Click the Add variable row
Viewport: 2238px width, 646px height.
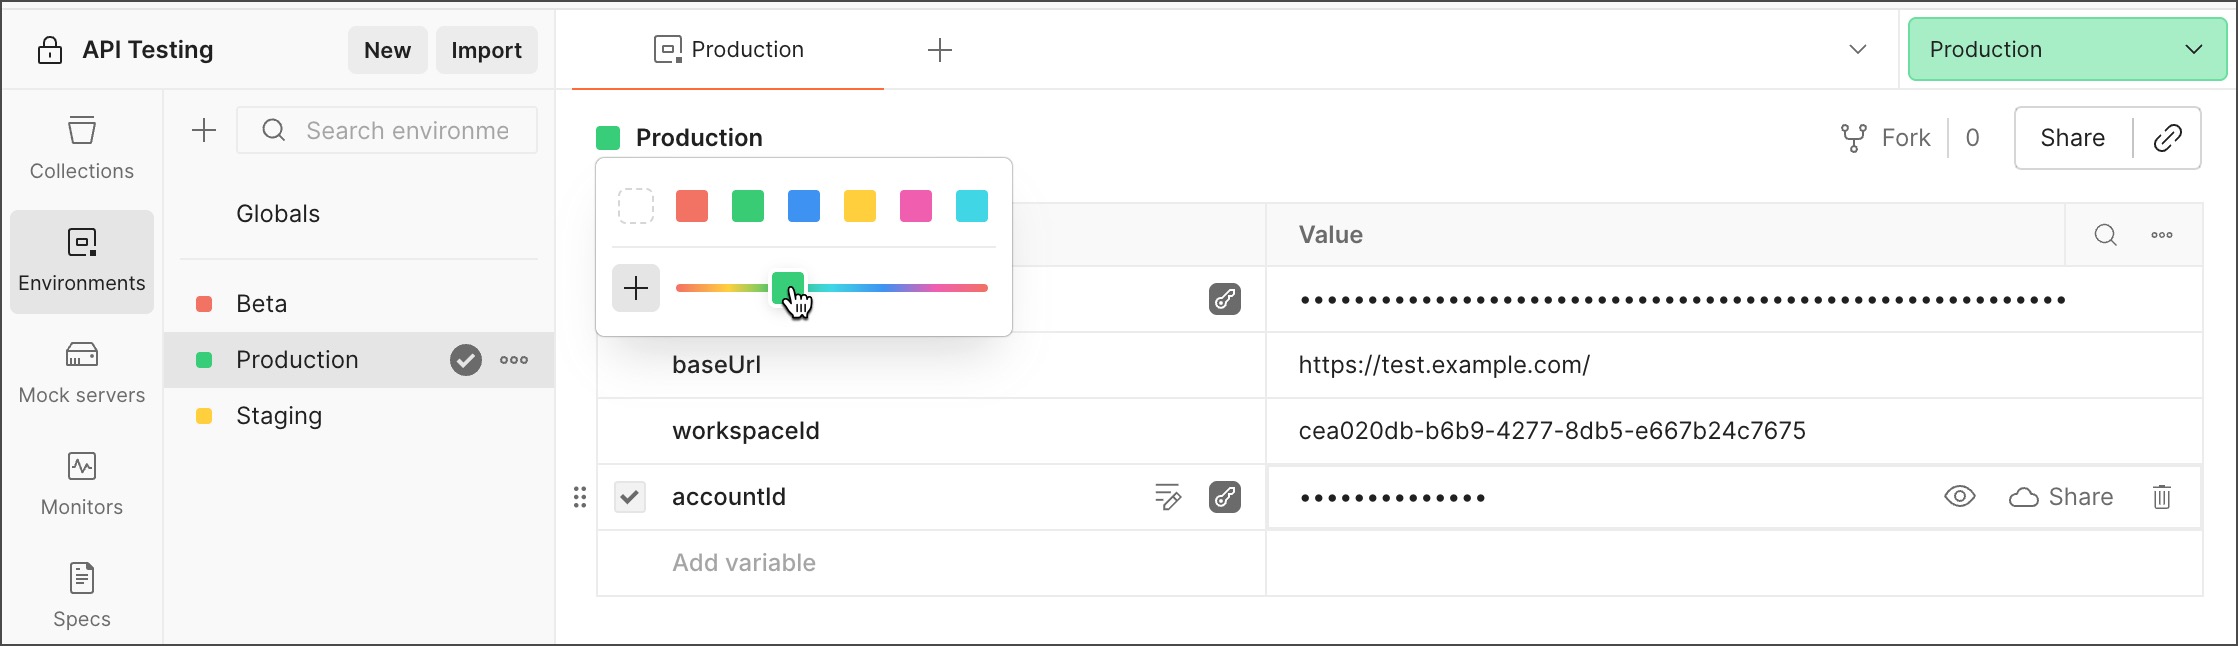pyautogui.click(x=743, y=563)
